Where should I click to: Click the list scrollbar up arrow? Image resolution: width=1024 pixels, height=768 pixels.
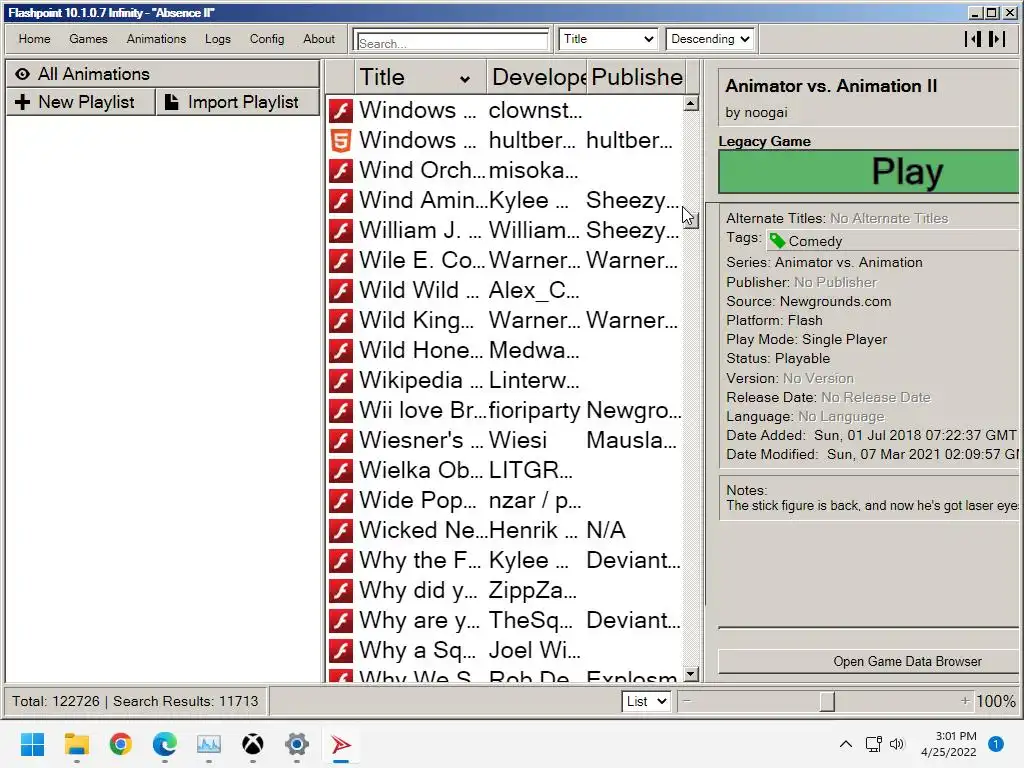click(x=691, y=104)
